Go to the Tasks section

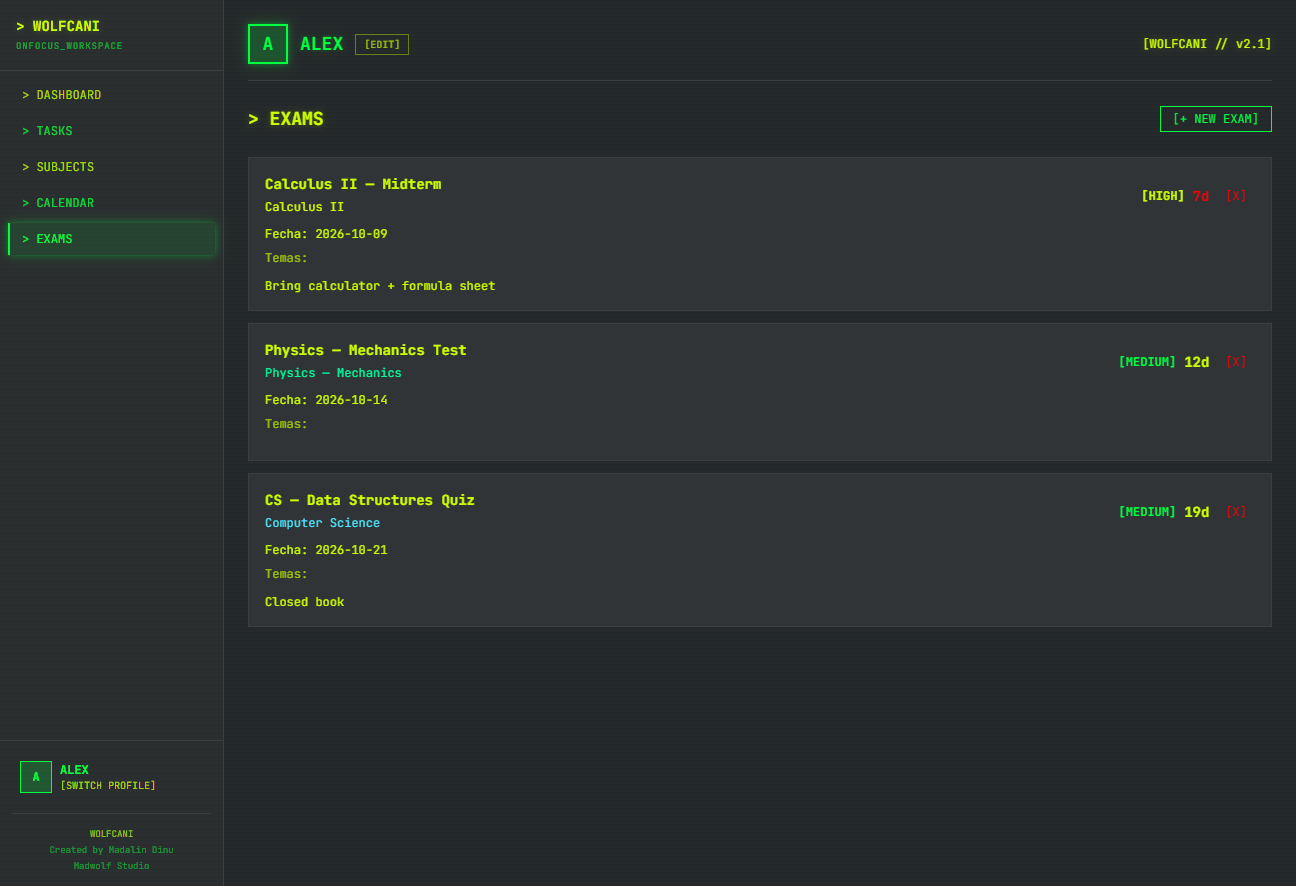click(x=112, y=131)
